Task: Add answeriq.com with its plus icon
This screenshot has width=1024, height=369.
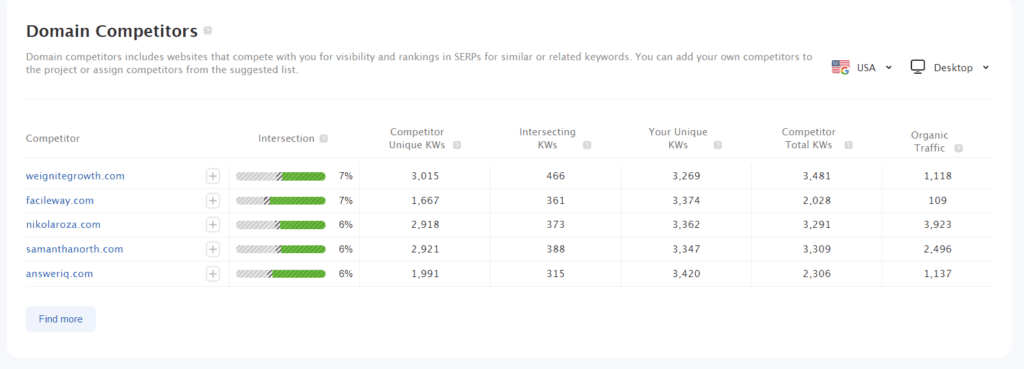Action: point(213,274)
